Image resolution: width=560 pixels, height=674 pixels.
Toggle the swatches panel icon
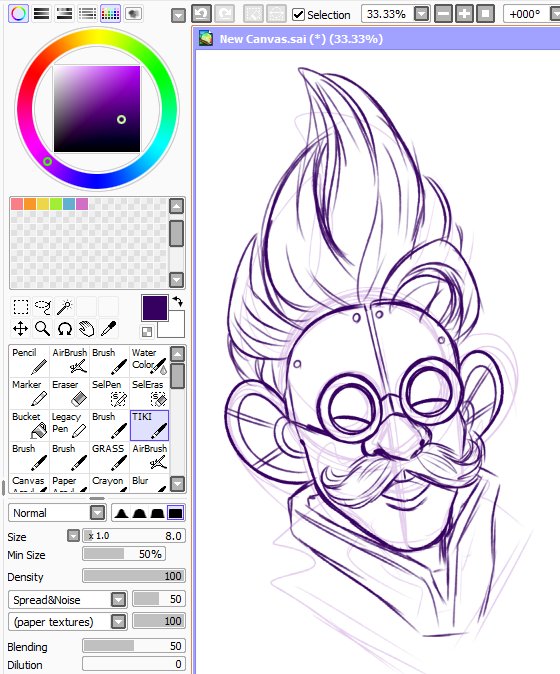[x=110, y=14]
